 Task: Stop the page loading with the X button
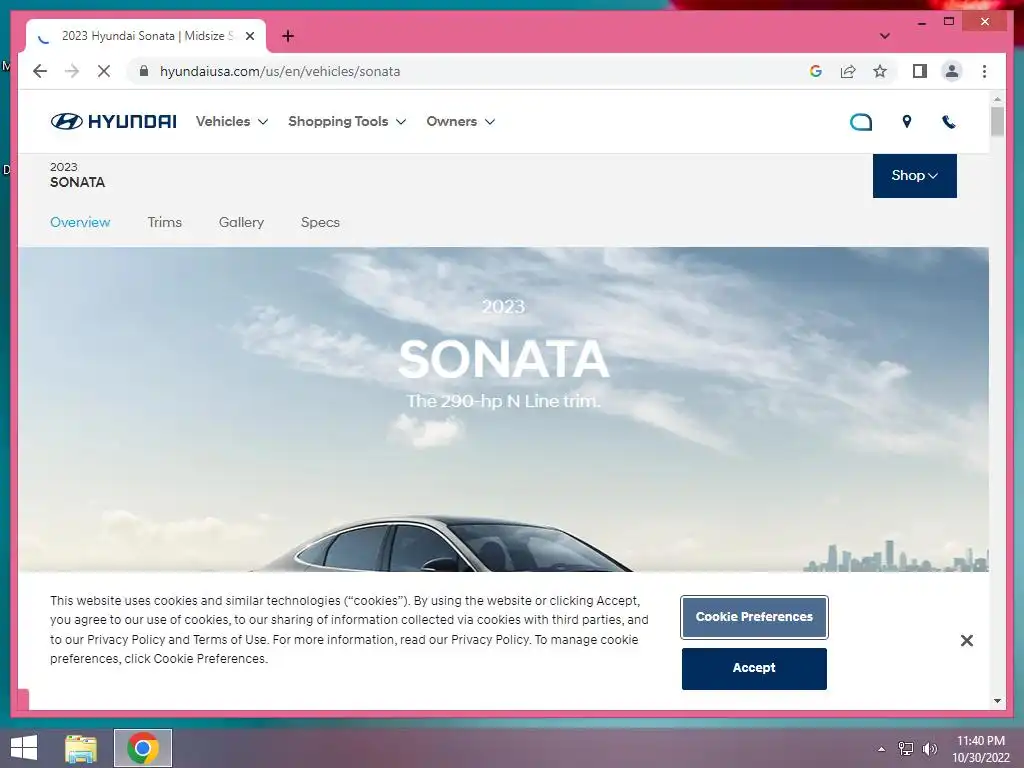104,71
